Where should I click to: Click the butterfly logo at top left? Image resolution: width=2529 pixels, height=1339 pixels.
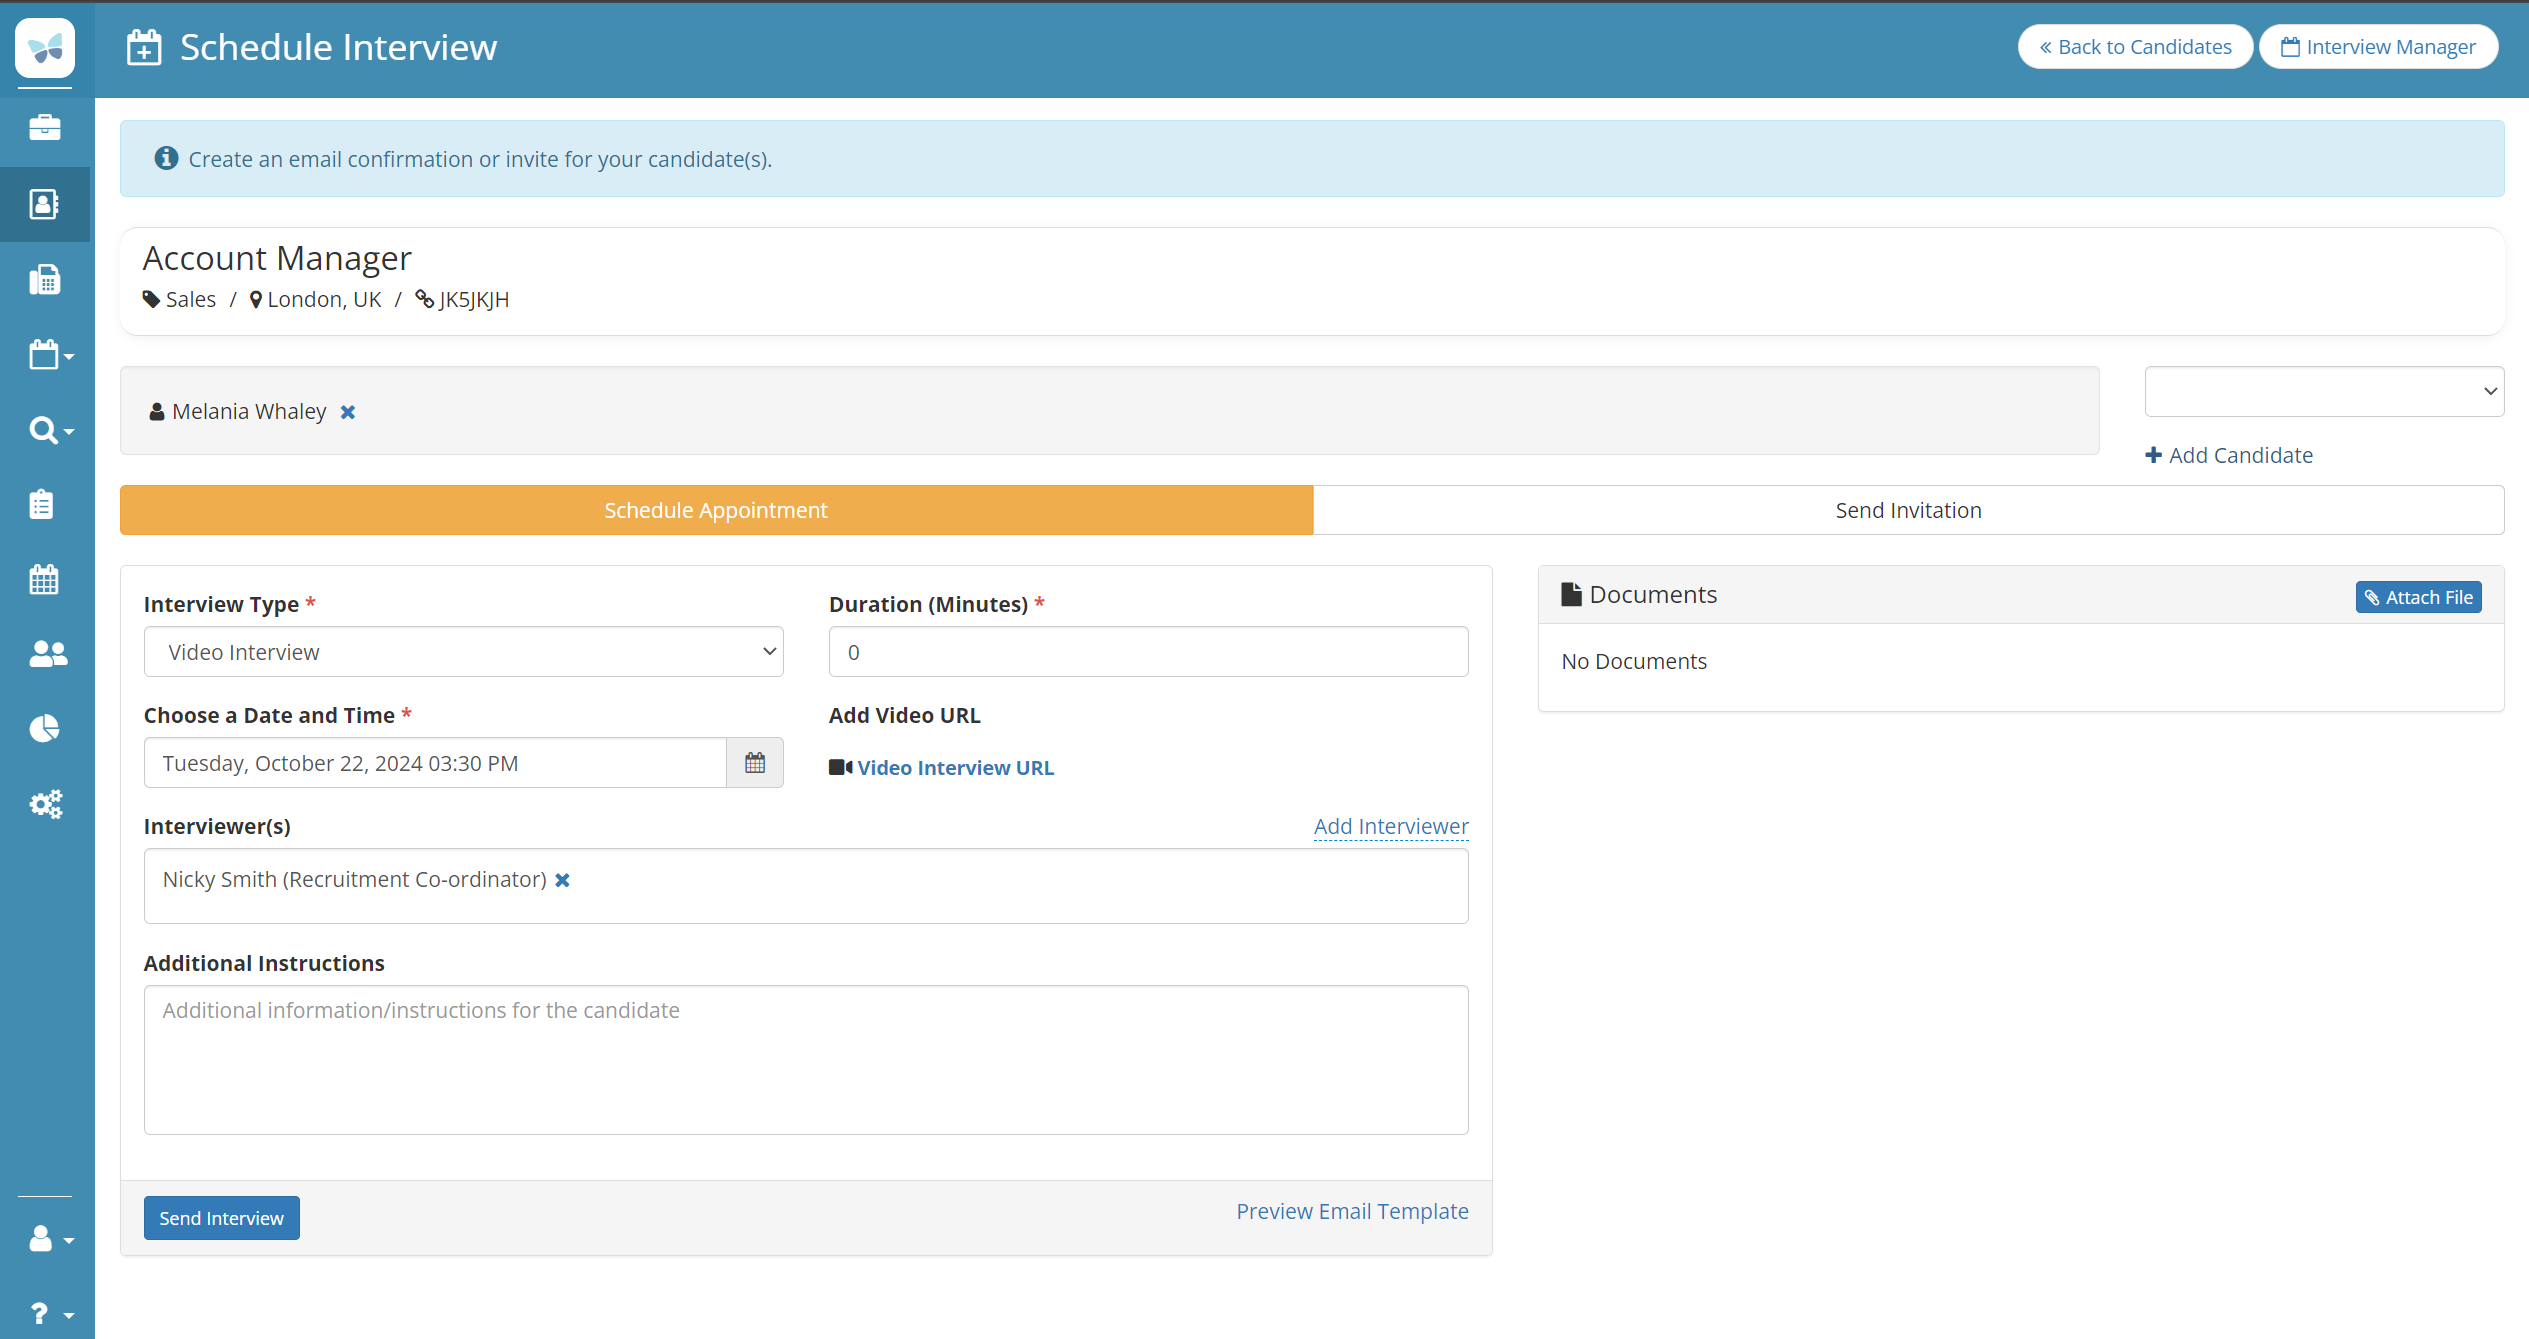[45, 48]
